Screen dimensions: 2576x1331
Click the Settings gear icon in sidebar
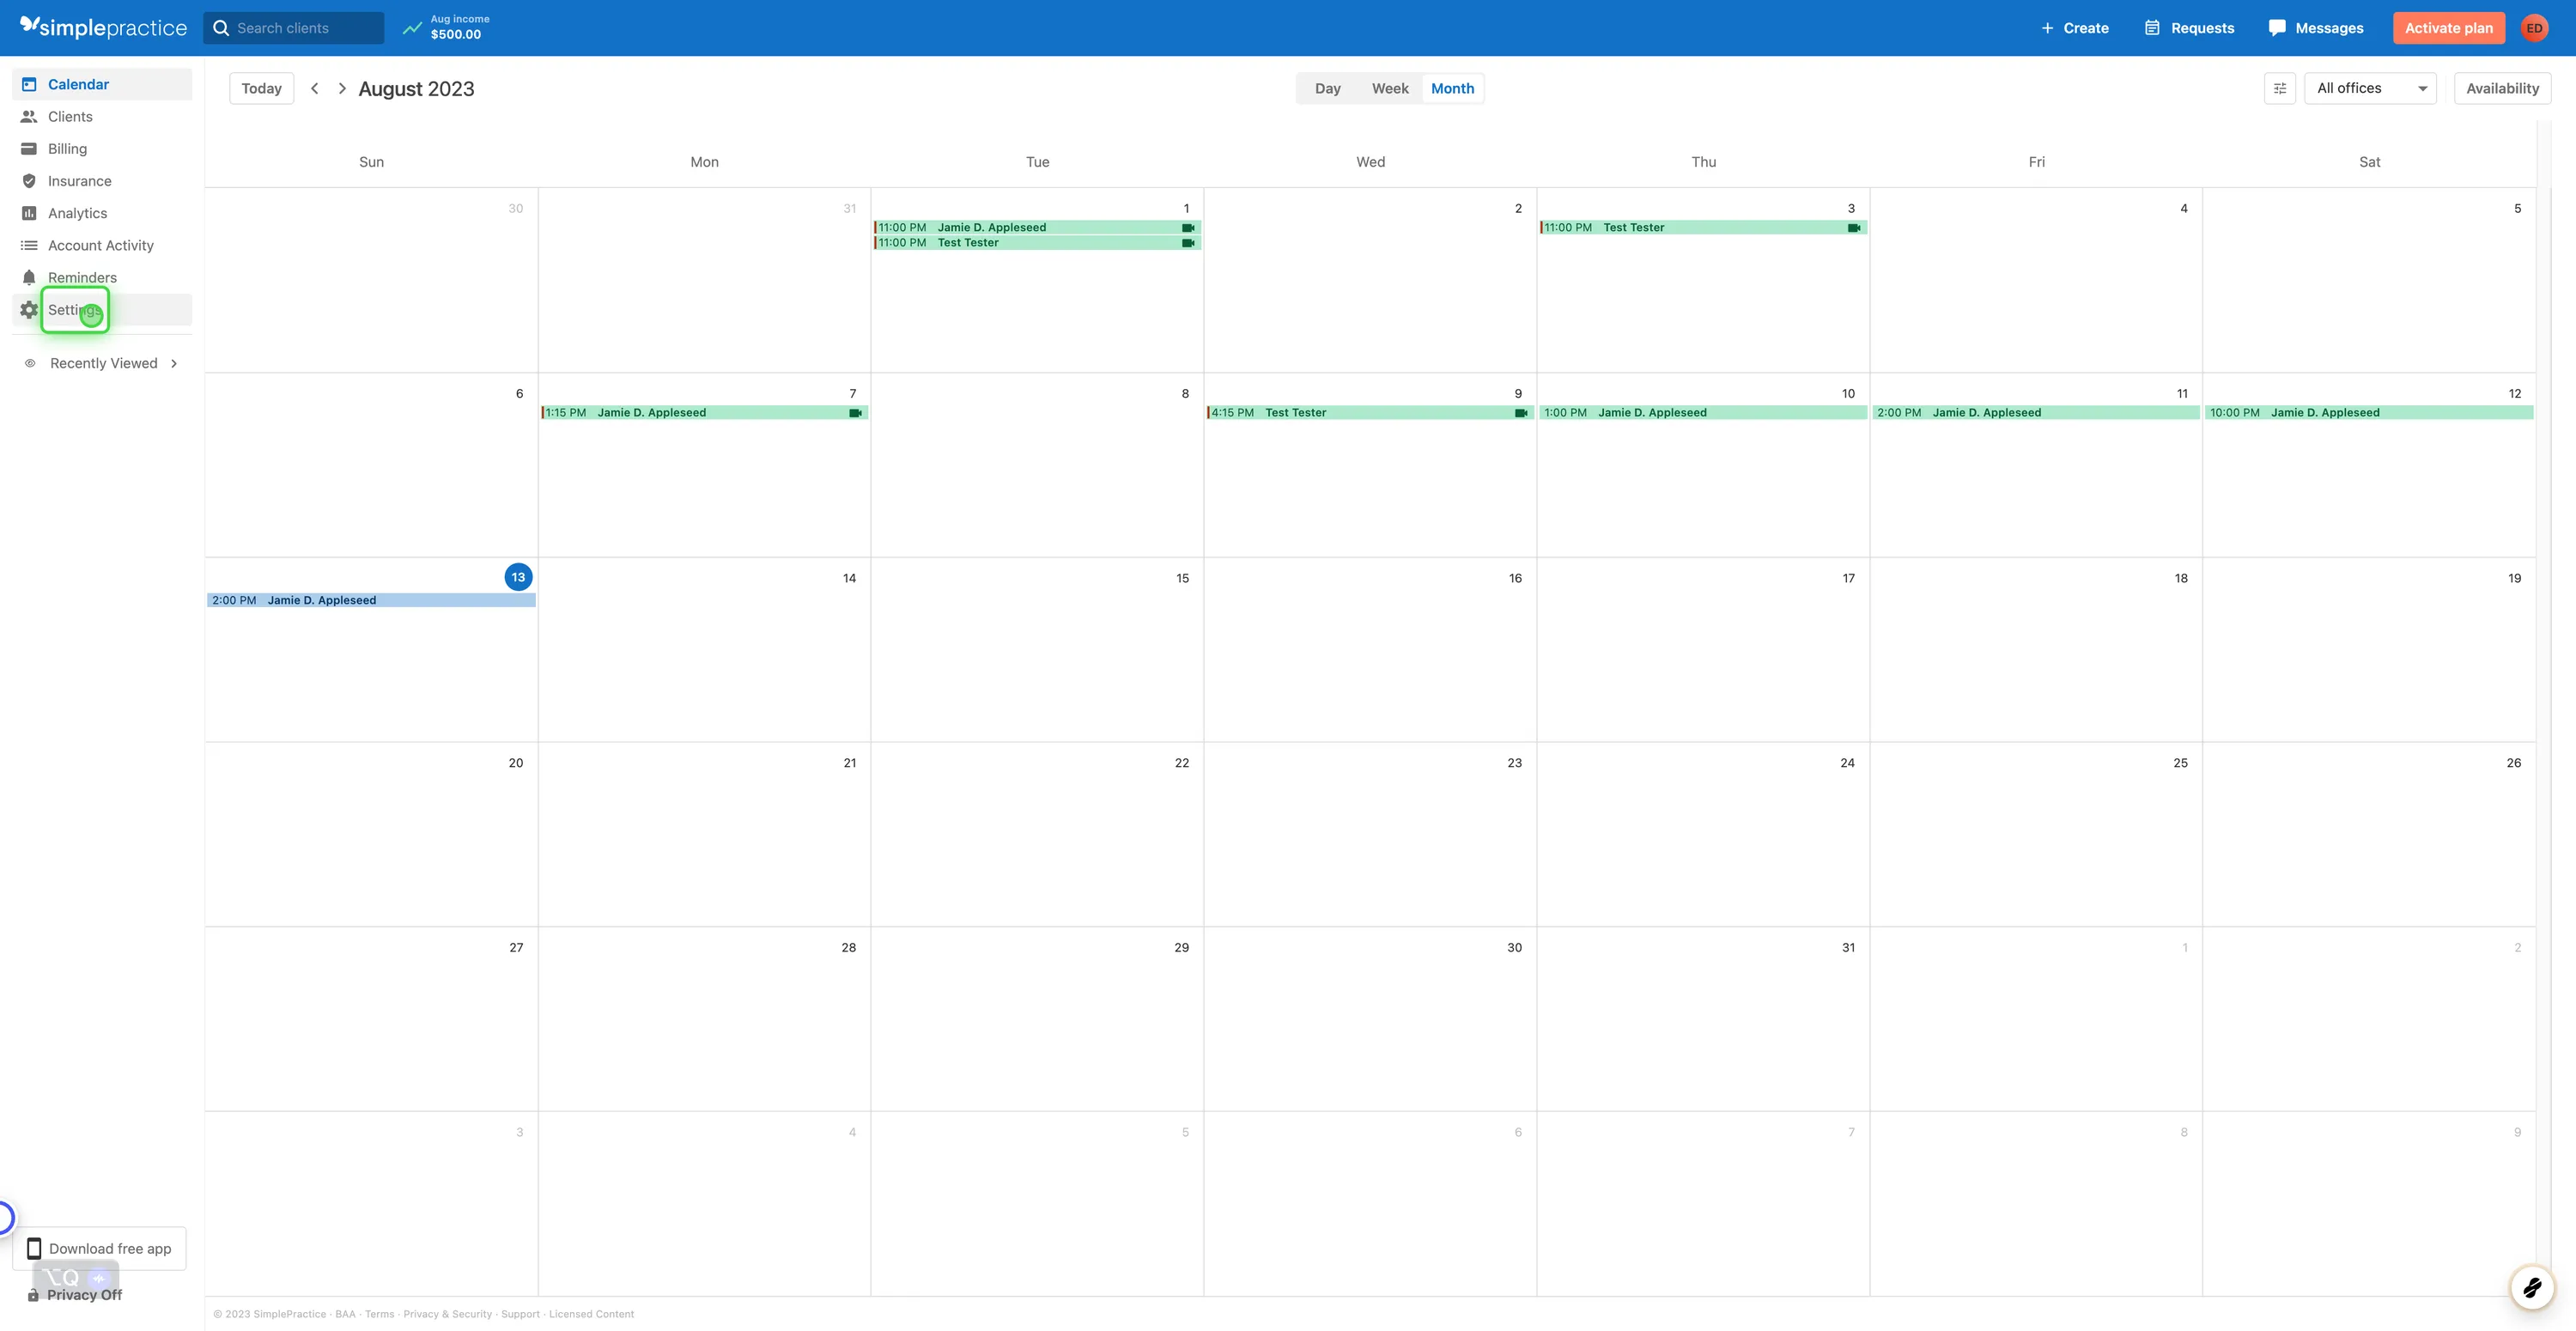tap(29, 310)
